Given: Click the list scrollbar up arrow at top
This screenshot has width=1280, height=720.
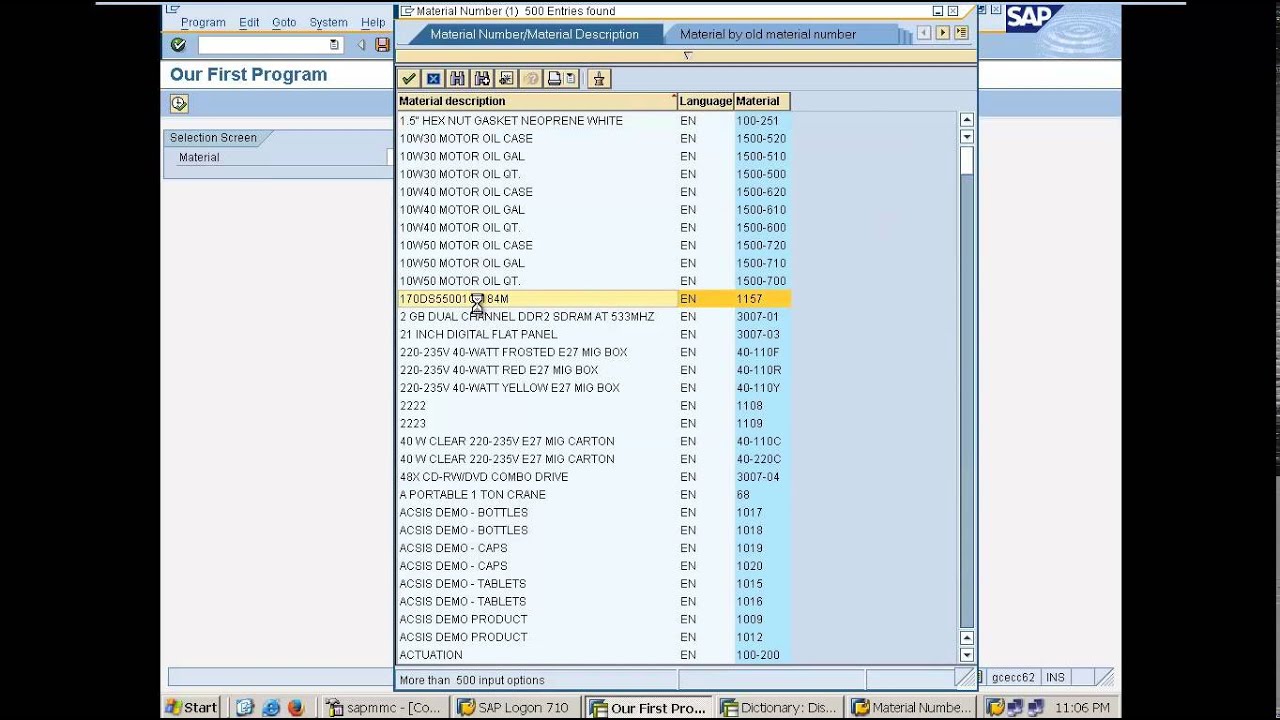Looking at the screenshot, I should (x=966, y=120).
